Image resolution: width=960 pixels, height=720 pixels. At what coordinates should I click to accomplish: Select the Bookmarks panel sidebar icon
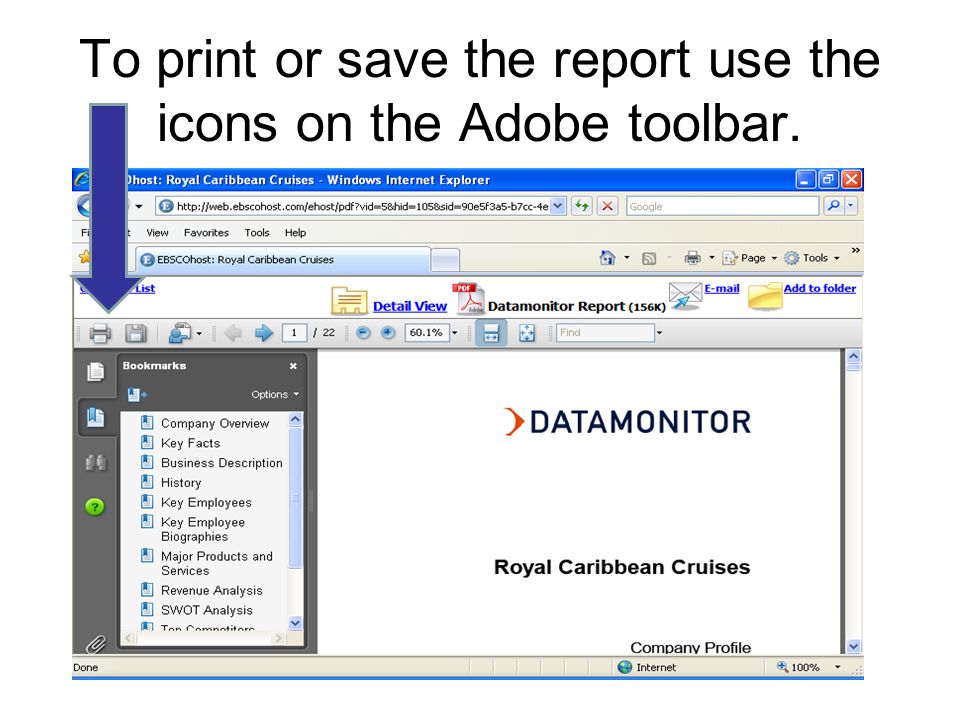coord(96,418)
